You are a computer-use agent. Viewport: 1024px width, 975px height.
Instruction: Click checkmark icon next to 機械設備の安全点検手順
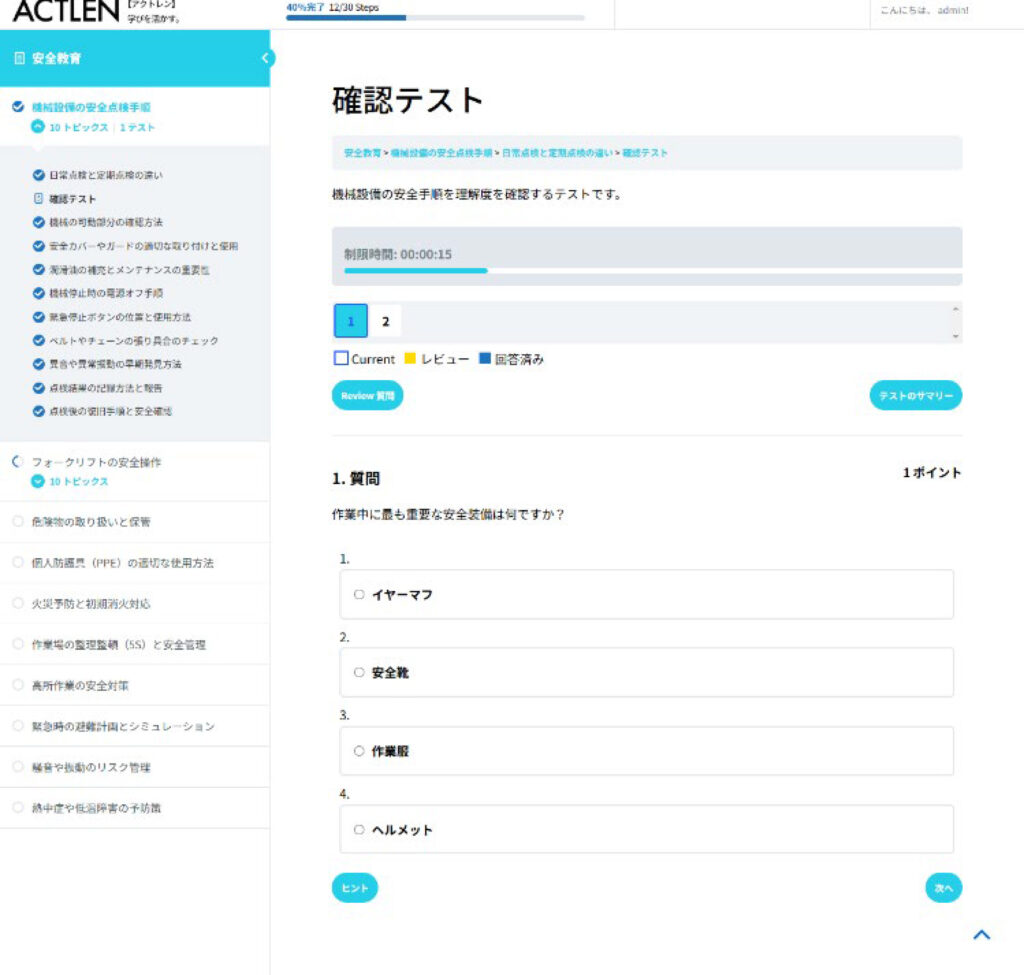click(18, 106)
